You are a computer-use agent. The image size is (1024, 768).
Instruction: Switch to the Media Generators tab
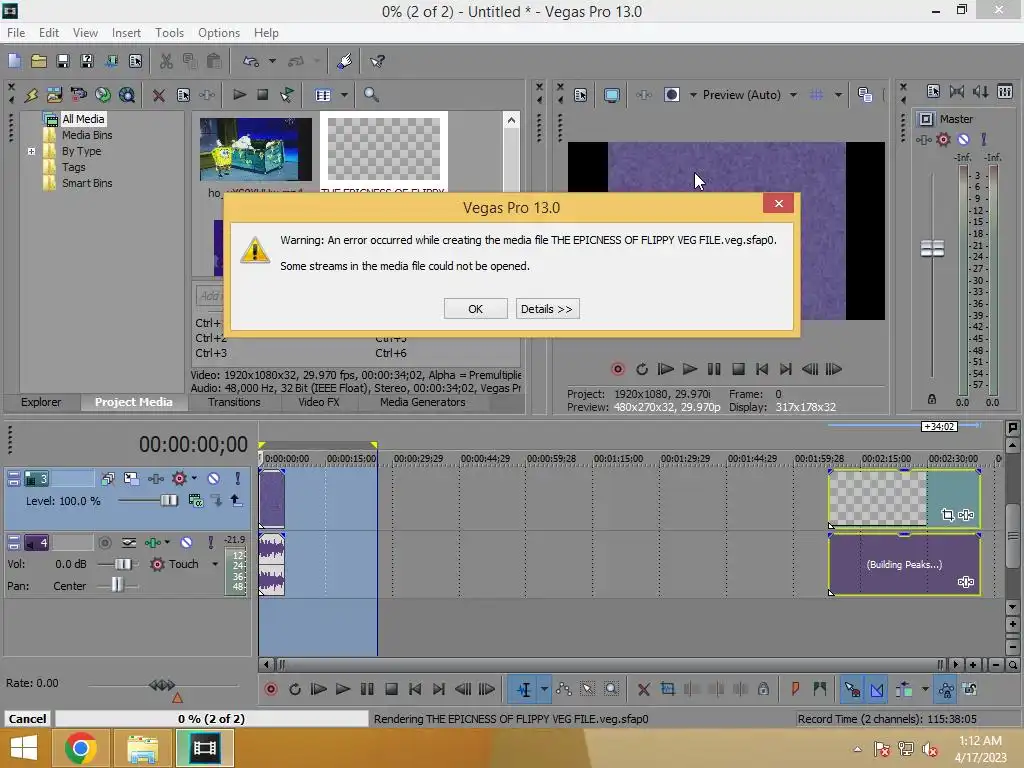(423, 402)
